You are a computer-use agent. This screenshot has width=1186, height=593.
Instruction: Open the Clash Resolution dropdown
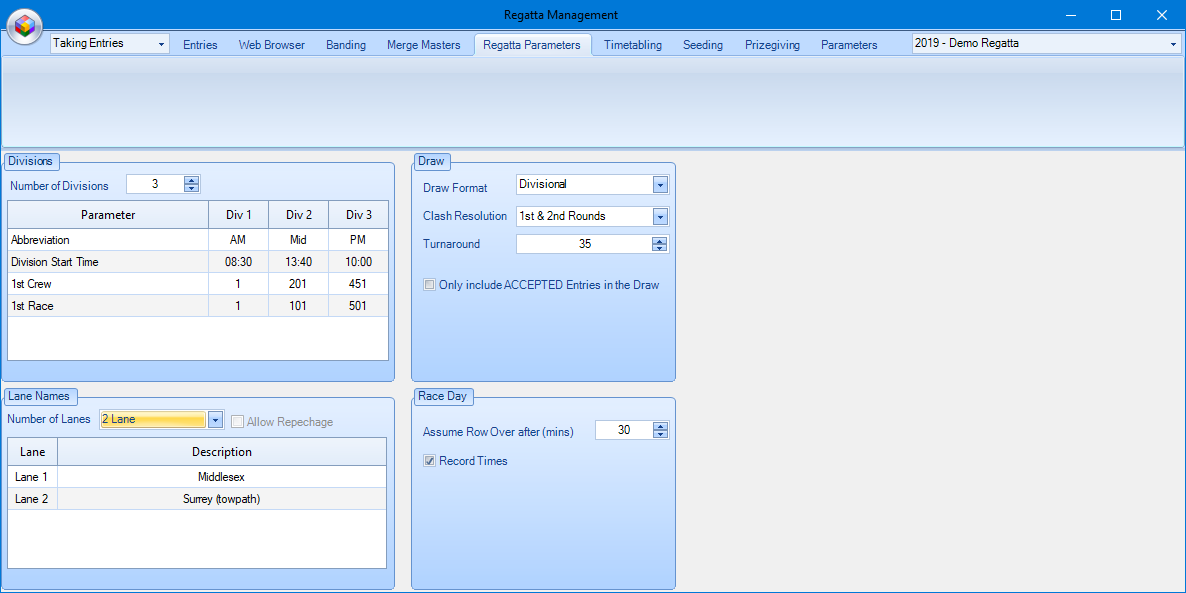click(660, 216)
